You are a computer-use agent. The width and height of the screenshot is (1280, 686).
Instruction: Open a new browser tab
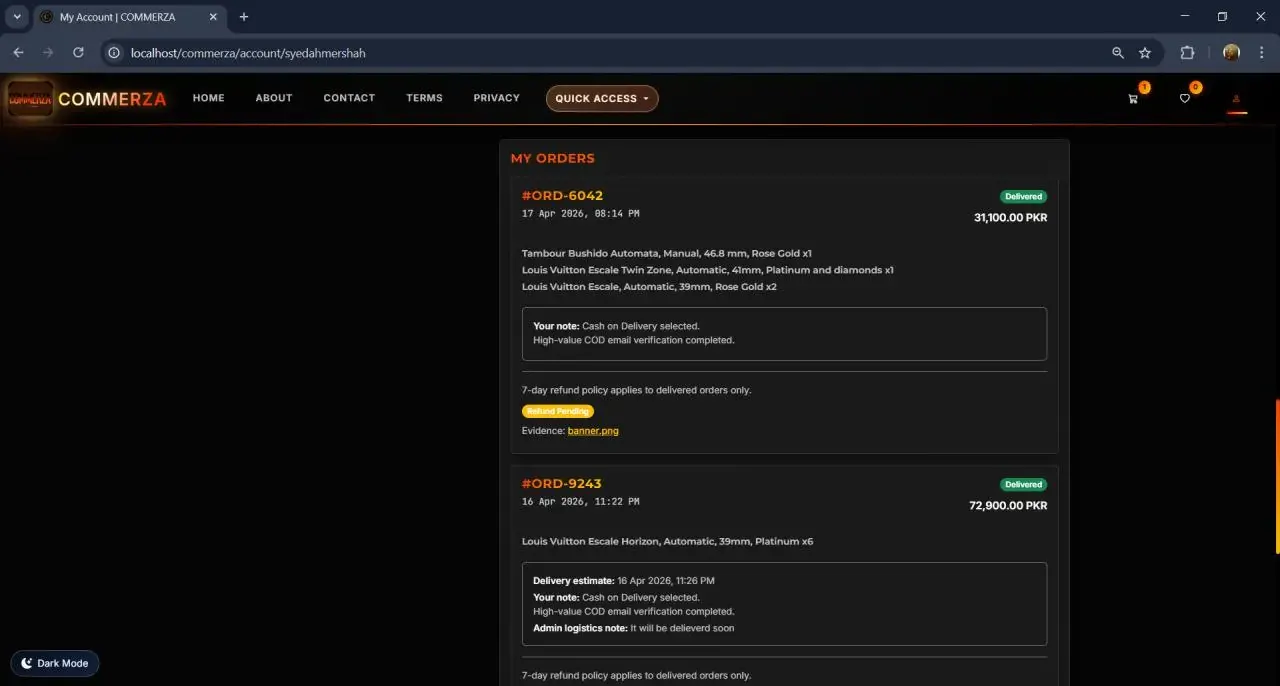[x=244, y=17]
